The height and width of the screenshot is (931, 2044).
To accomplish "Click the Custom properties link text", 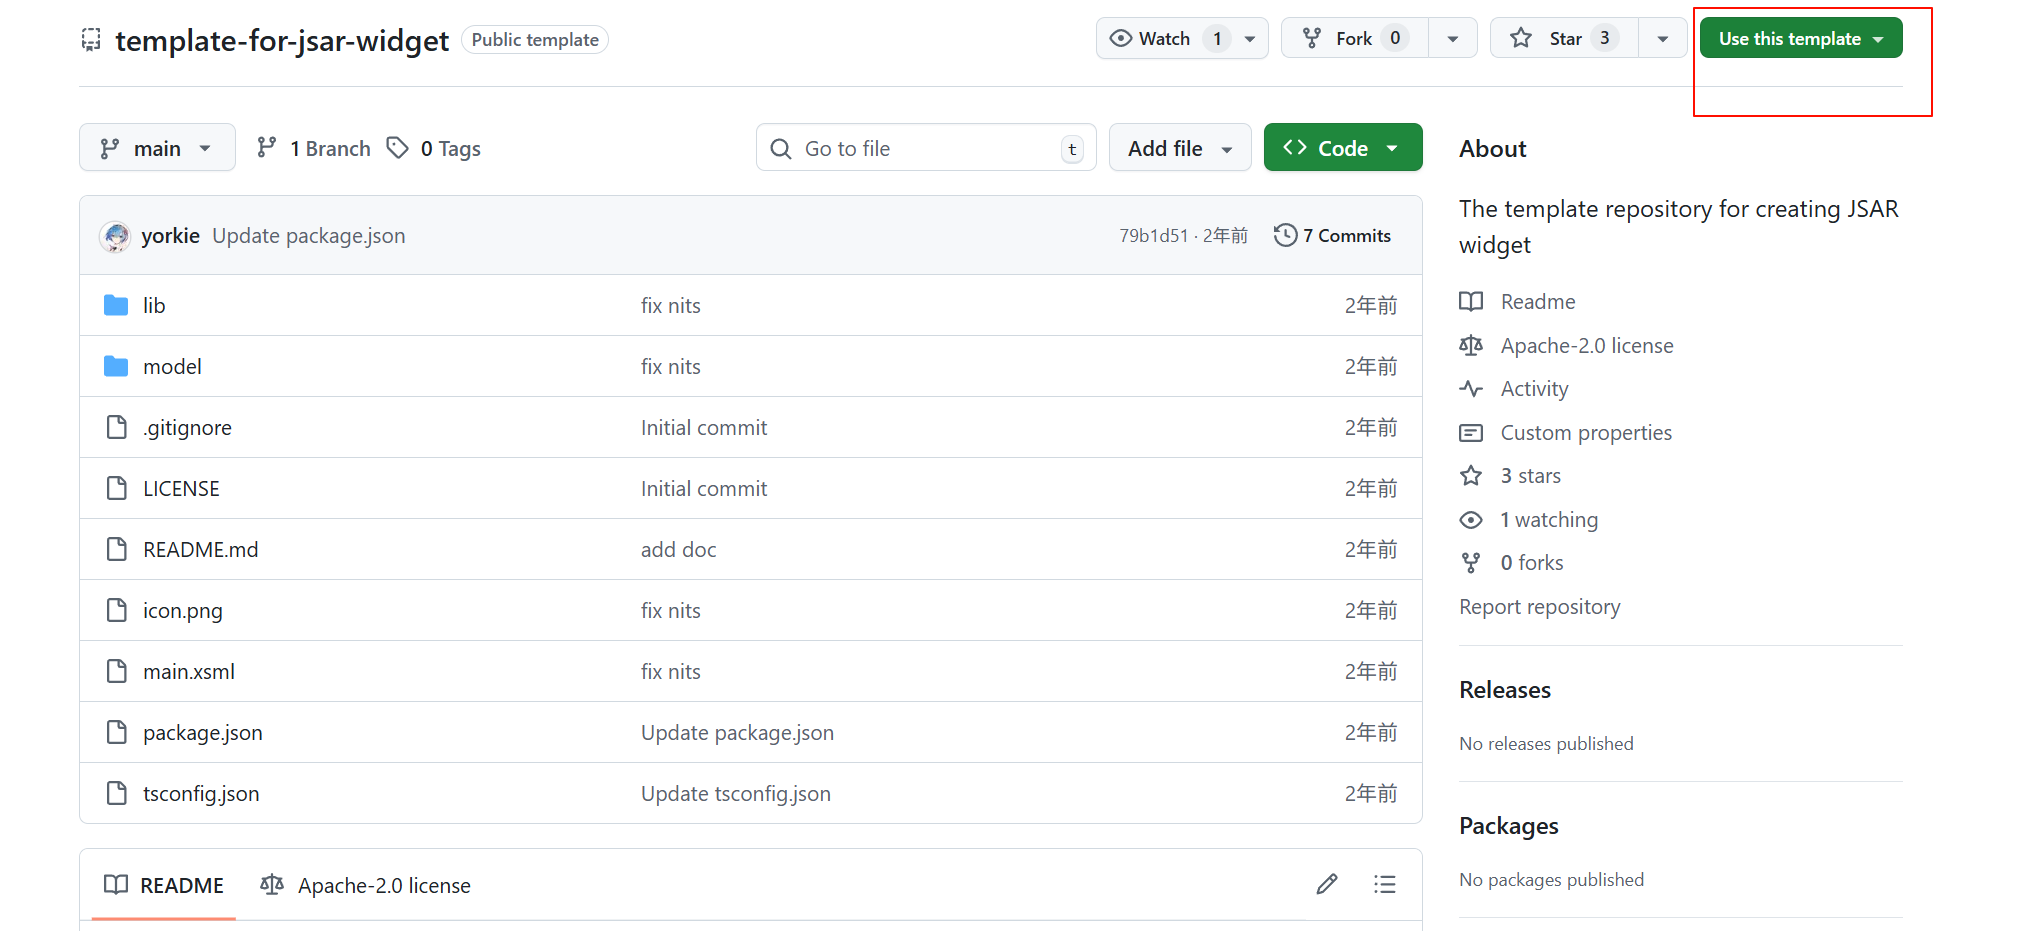I will coord(1586,432).
